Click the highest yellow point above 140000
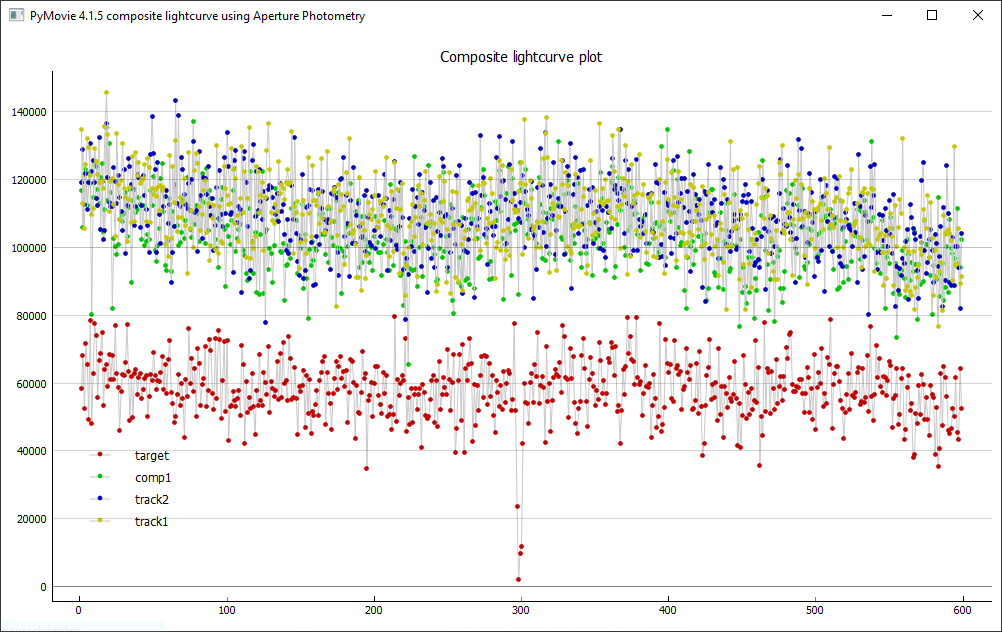 point(106,93)
